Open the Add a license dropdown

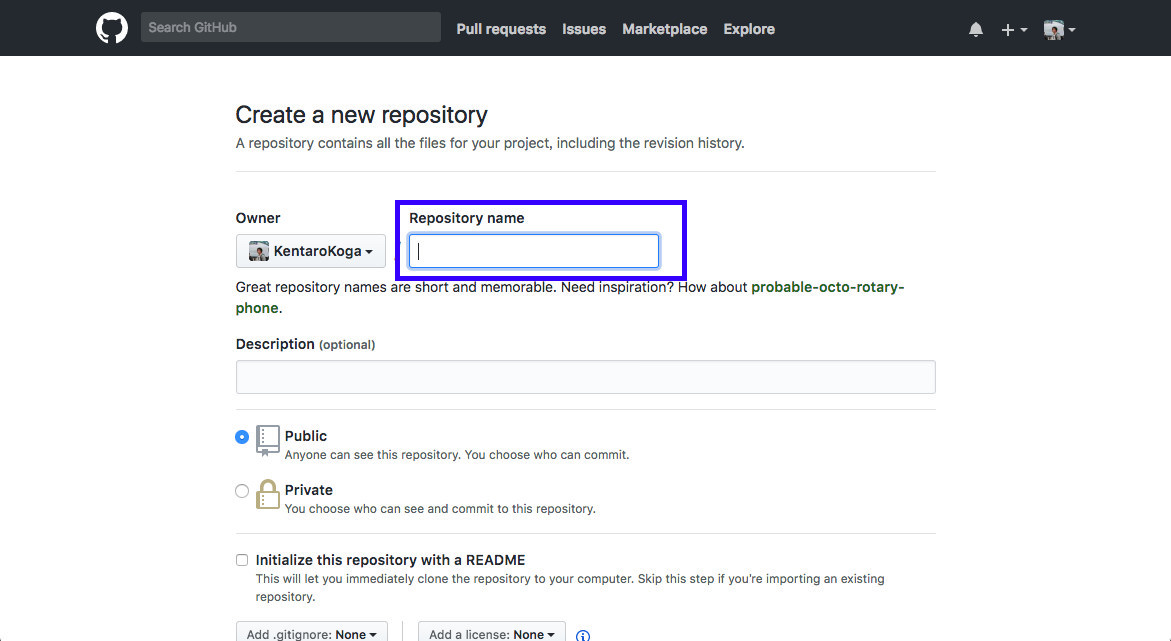pos(491,633)
